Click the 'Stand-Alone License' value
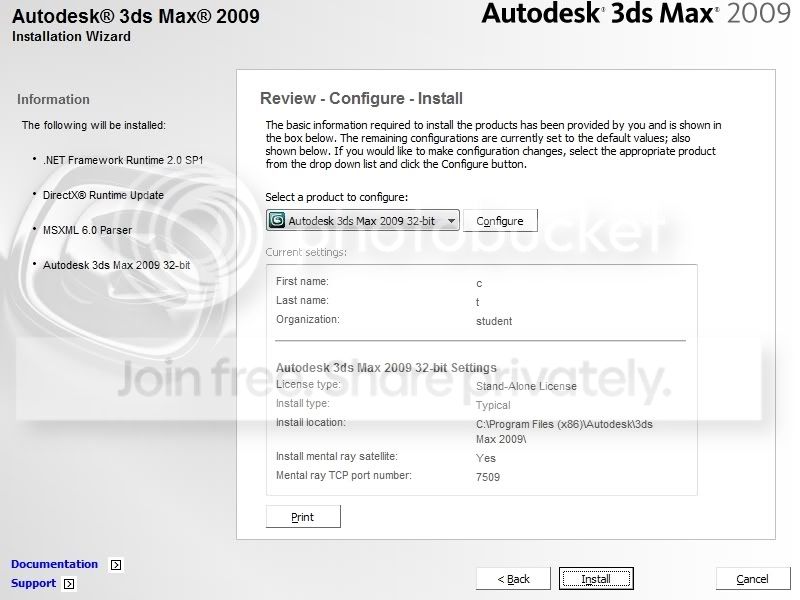Image resolution: width=800 pixels, height=600 pixels. (x=526, y=386)
